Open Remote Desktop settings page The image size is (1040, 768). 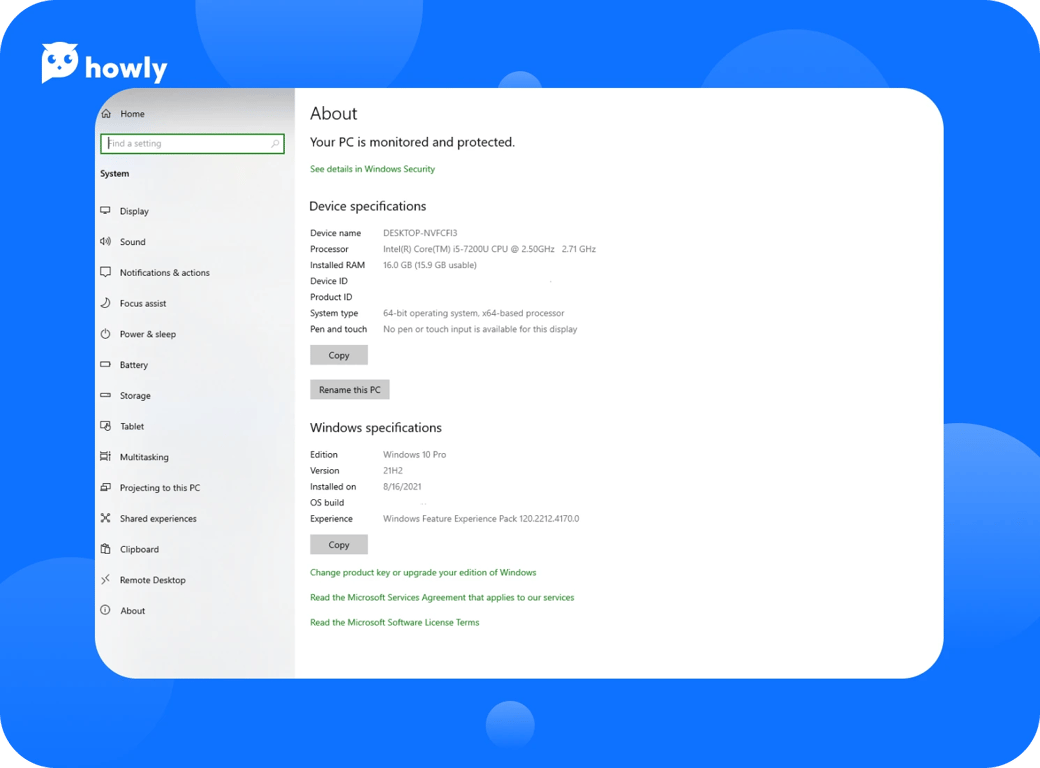pyautogui.click(x=152, y=580)
